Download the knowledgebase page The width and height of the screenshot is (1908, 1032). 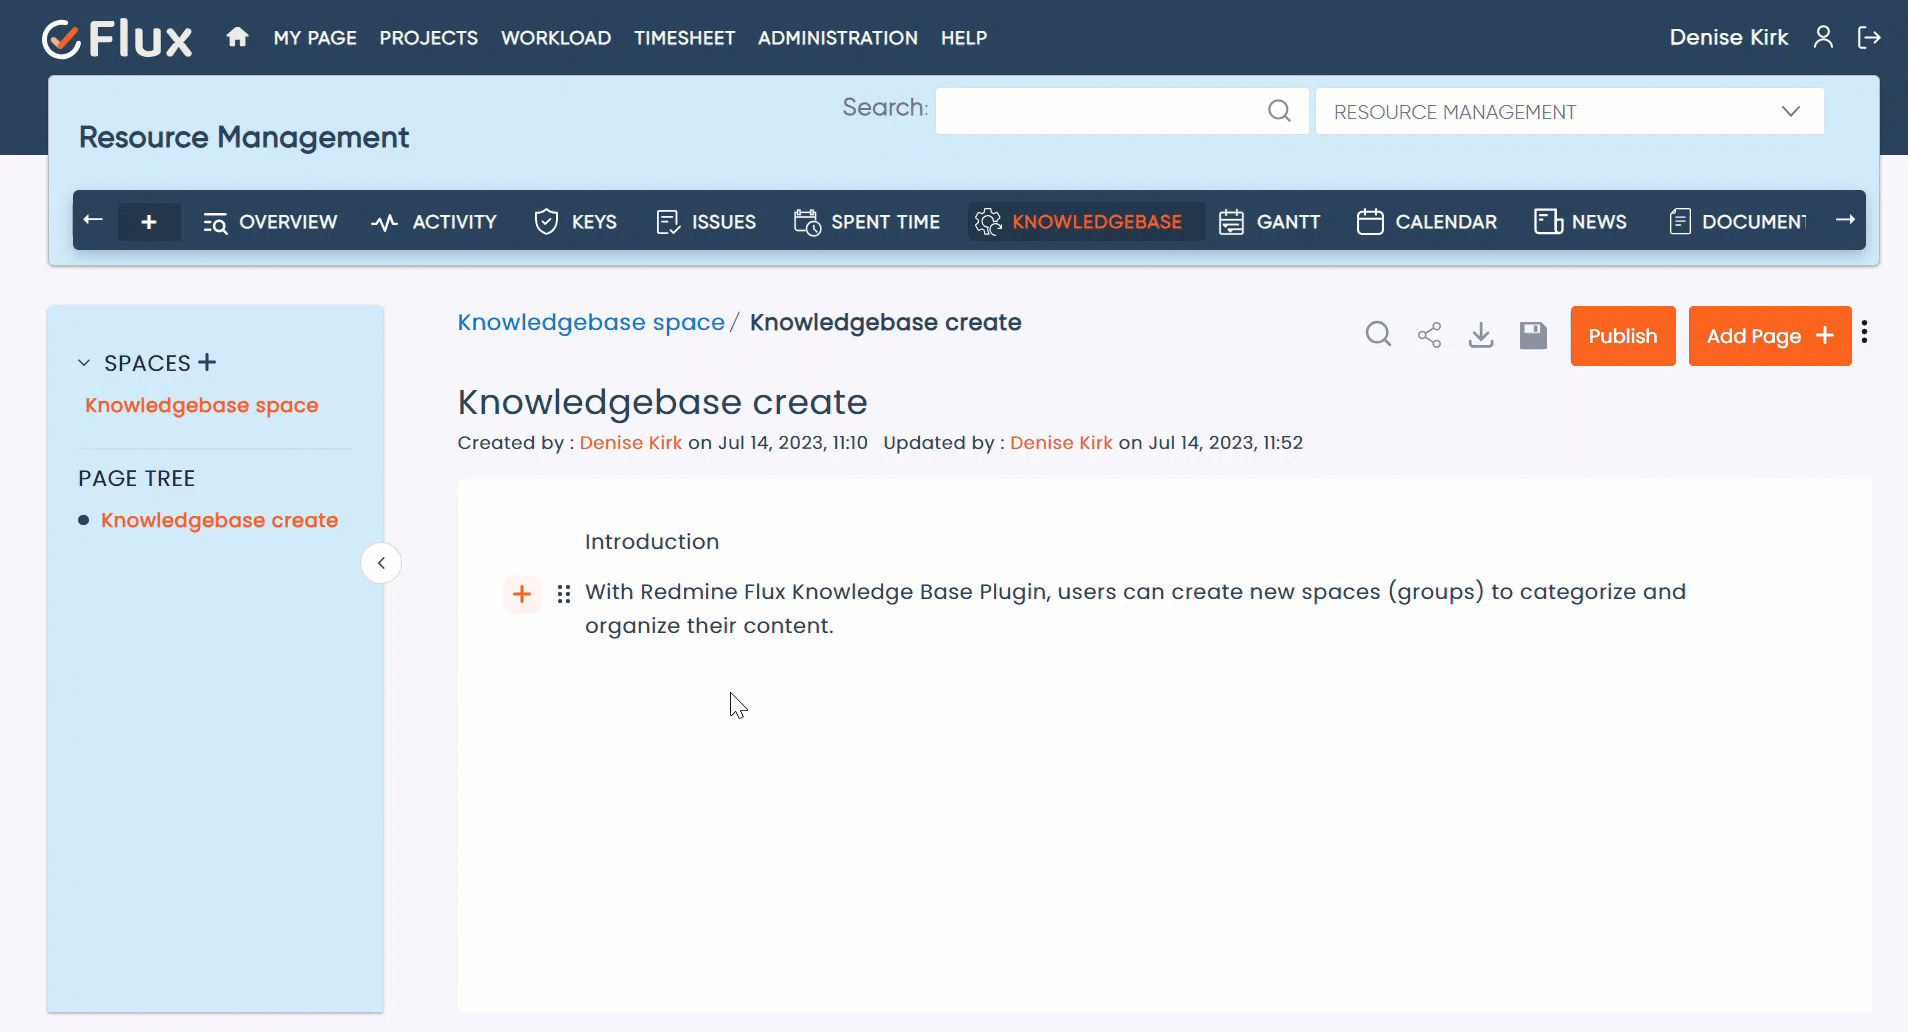(1481, 335)
